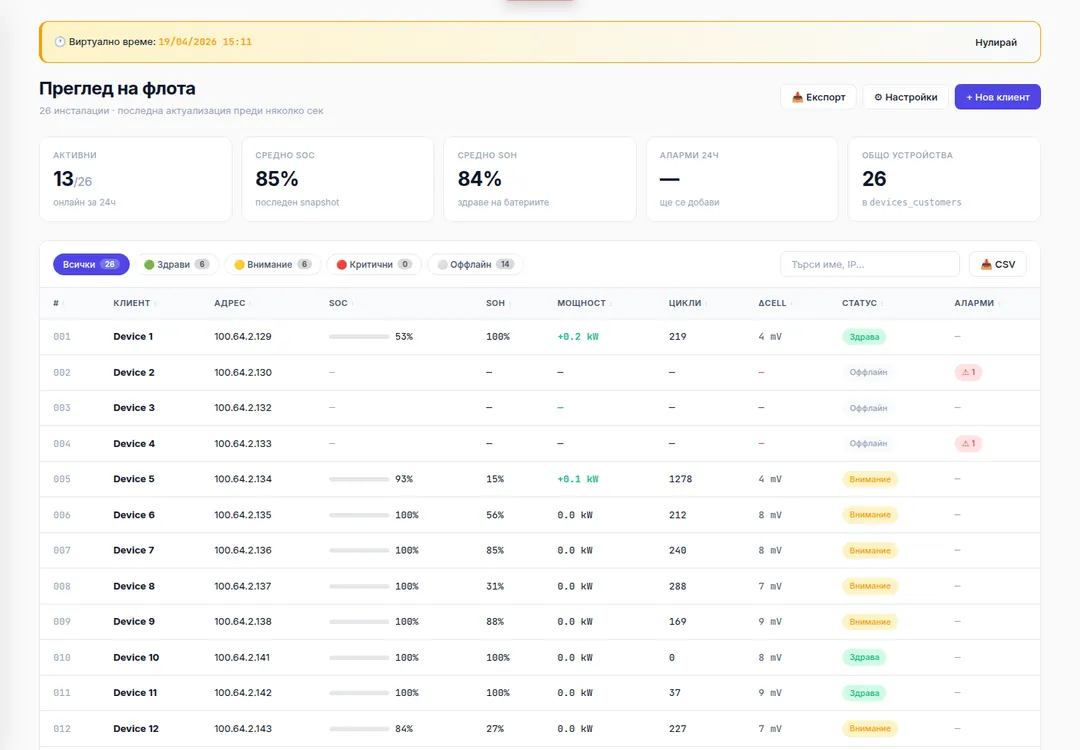Click the АЛАРМИ 24Ч summary card
The width and height of the screenshot is (1080, 750).
click(x=742, y=179)
